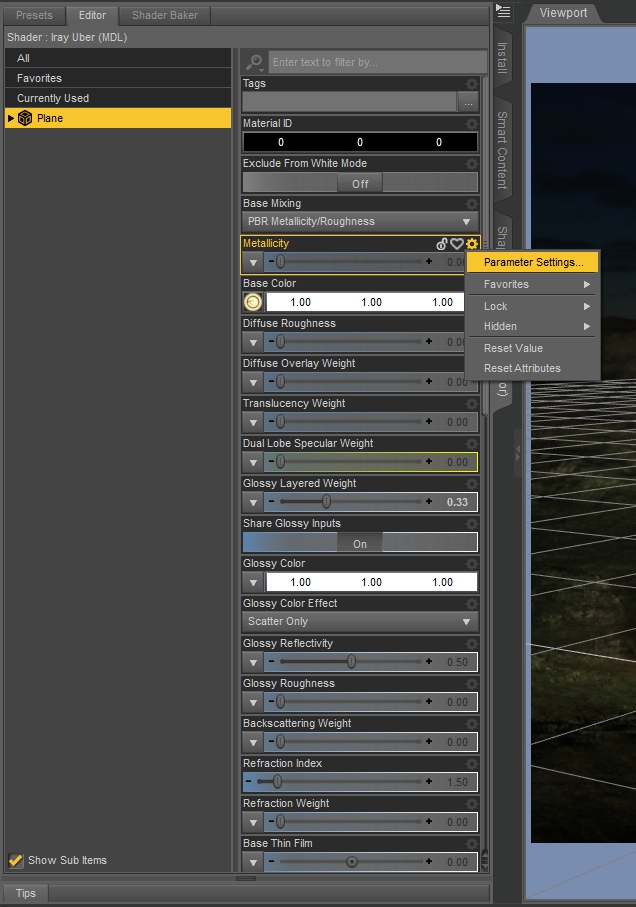Add Metallicity to favorites with heart icon

pos(457,244)
